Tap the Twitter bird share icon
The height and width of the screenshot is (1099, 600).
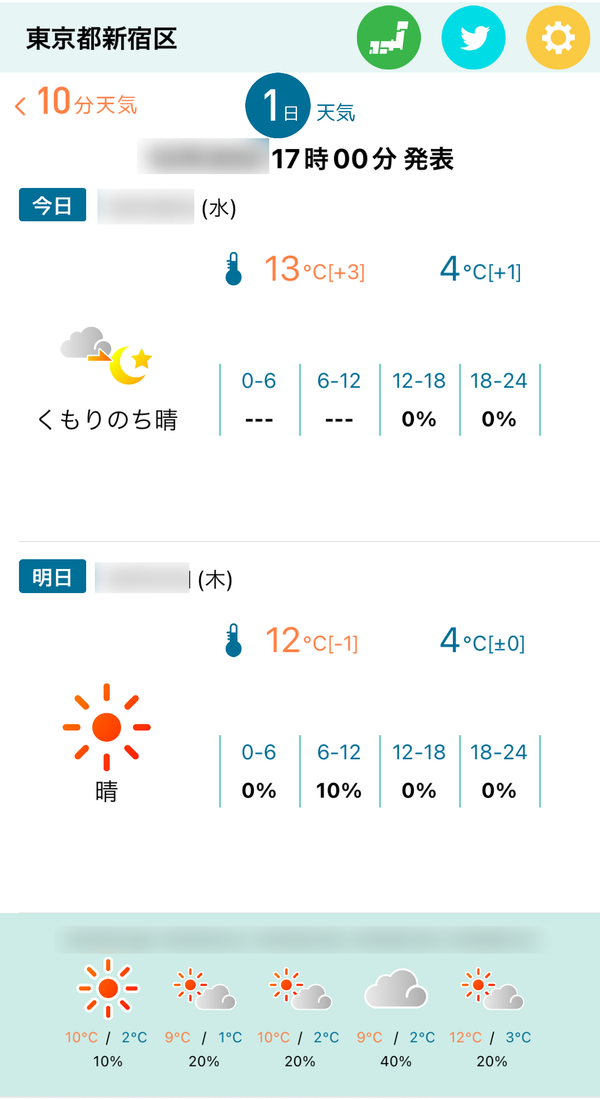click(474, 38)
